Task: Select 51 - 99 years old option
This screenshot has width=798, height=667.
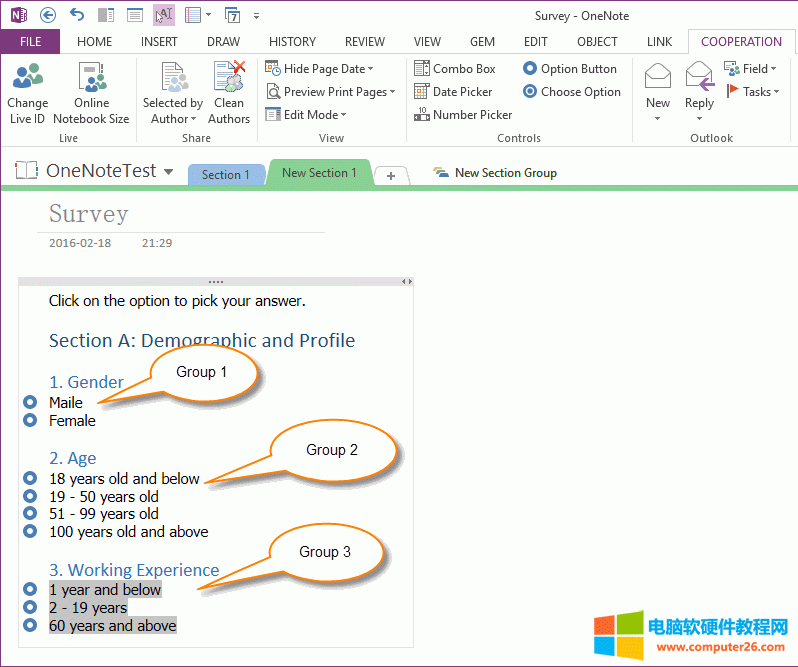Action: [31, 513]
